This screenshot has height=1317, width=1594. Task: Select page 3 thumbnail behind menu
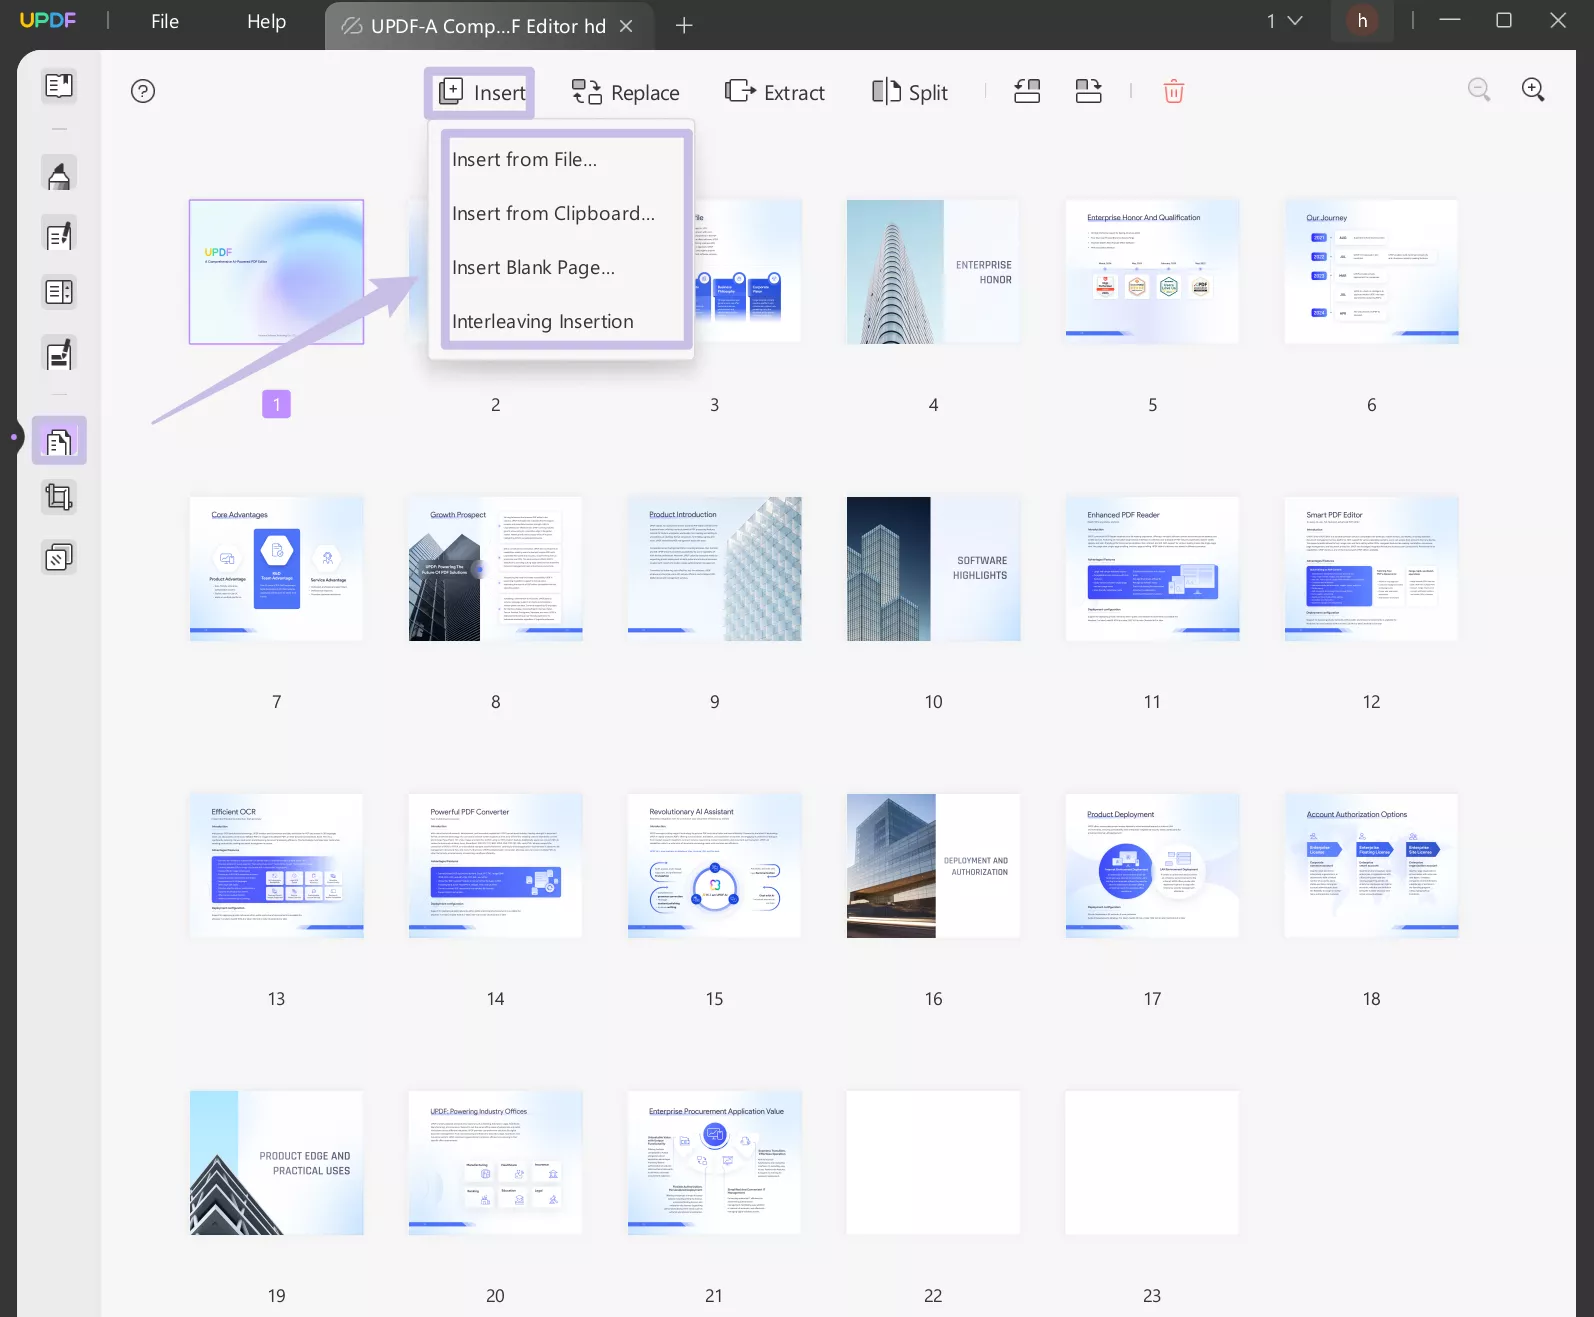748,272
